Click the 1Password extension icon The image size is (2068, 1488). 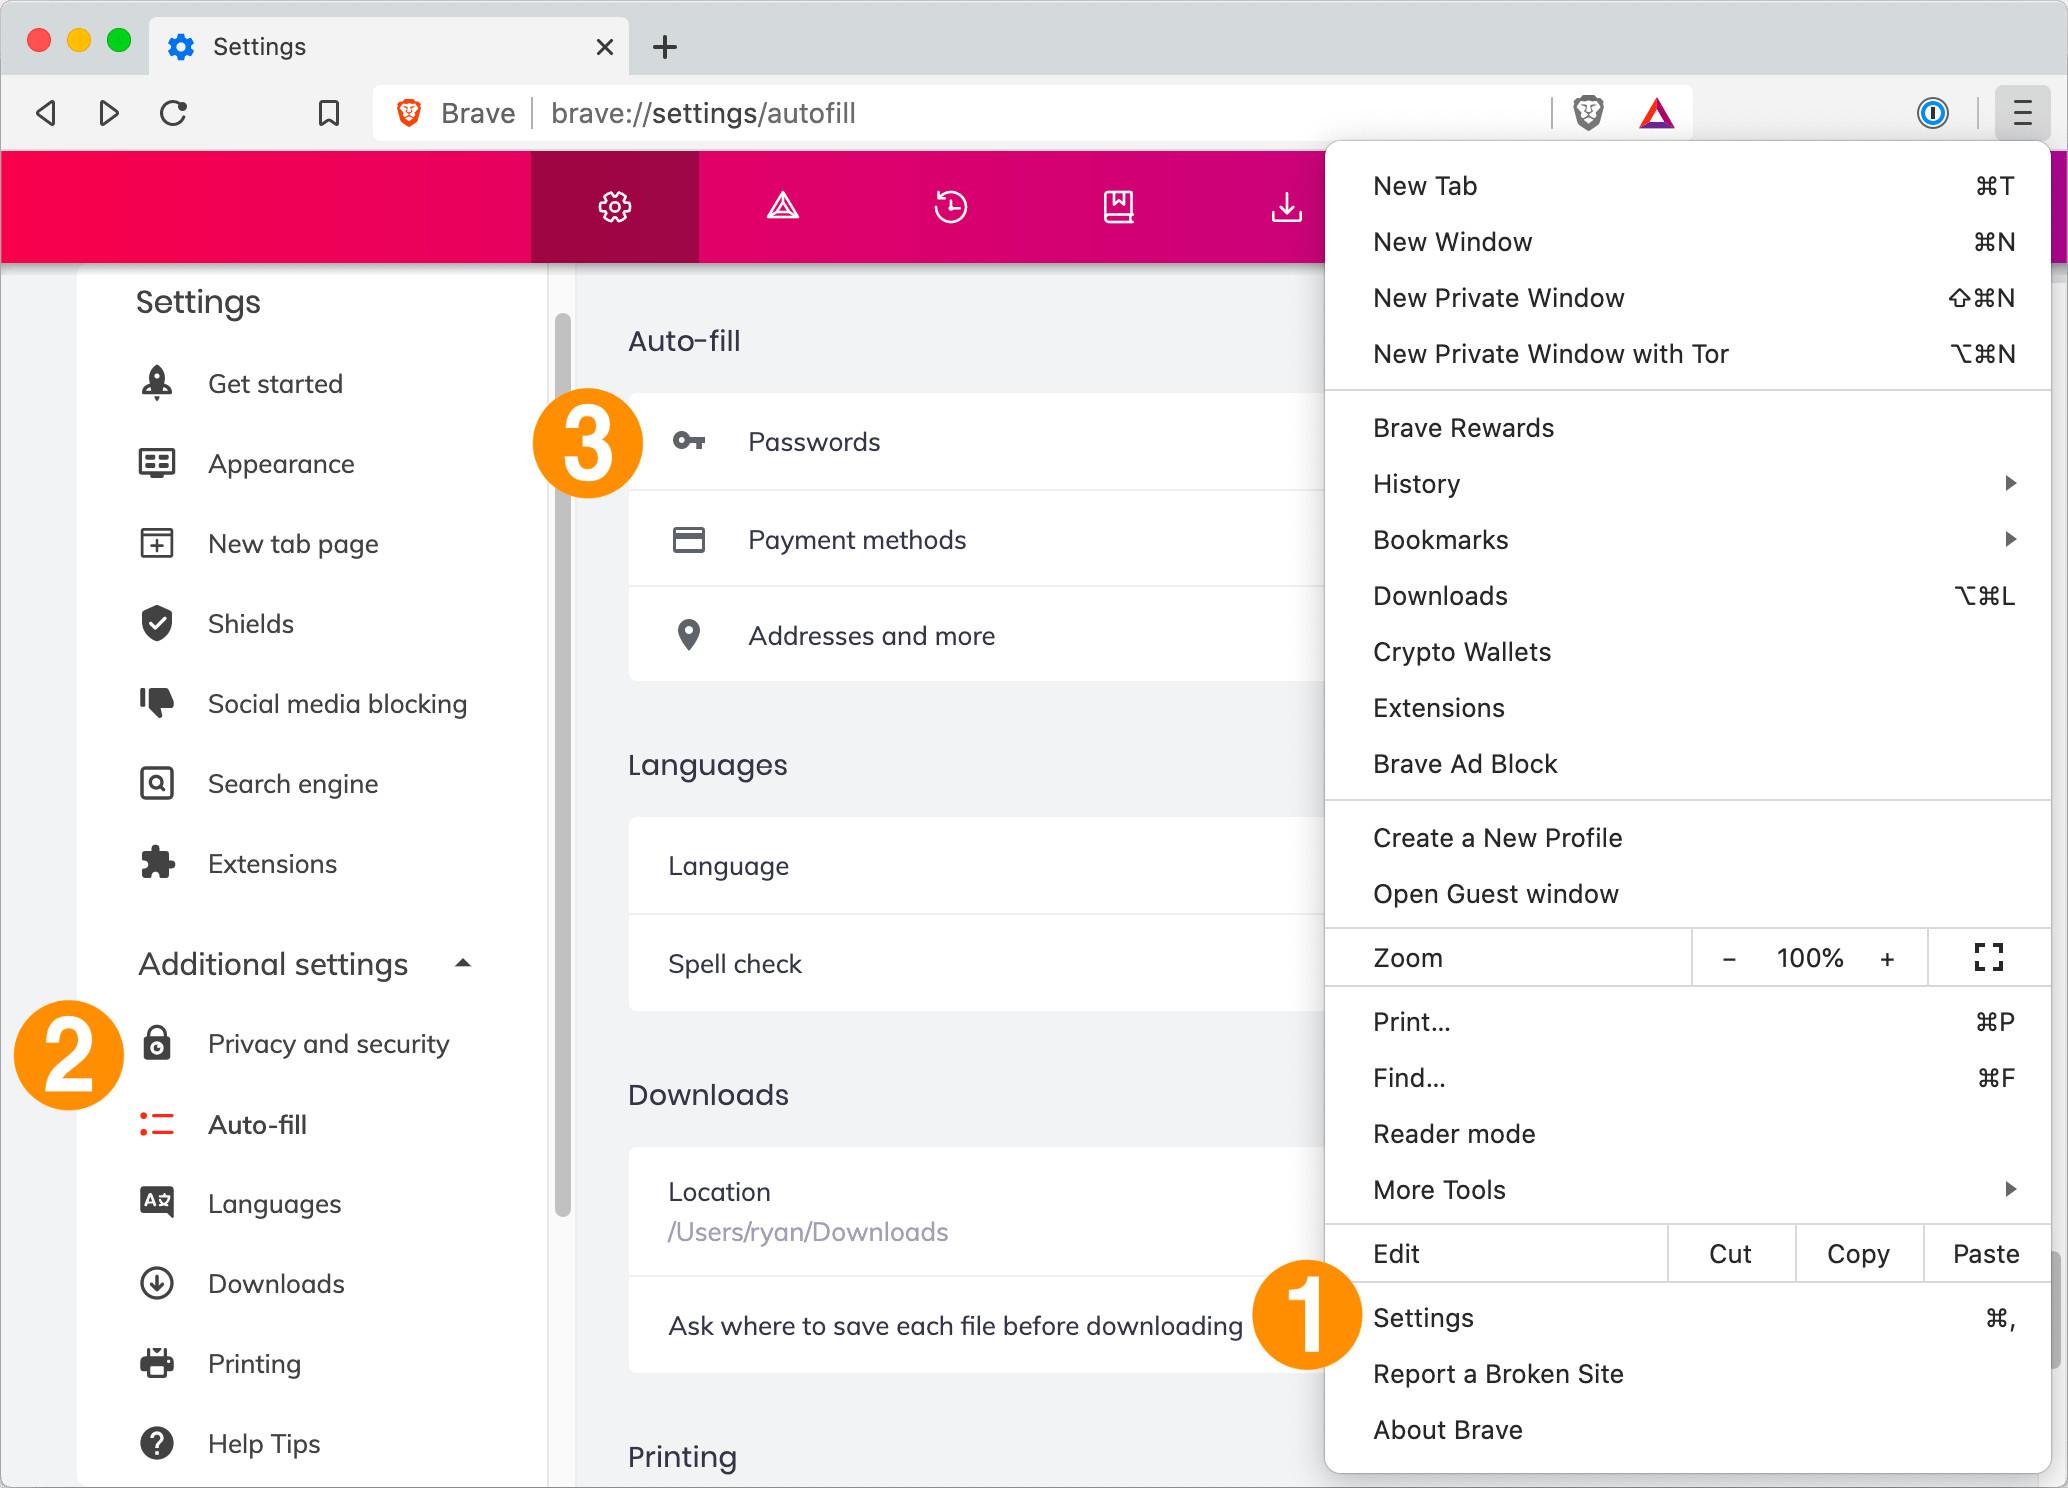(1932, 113)
